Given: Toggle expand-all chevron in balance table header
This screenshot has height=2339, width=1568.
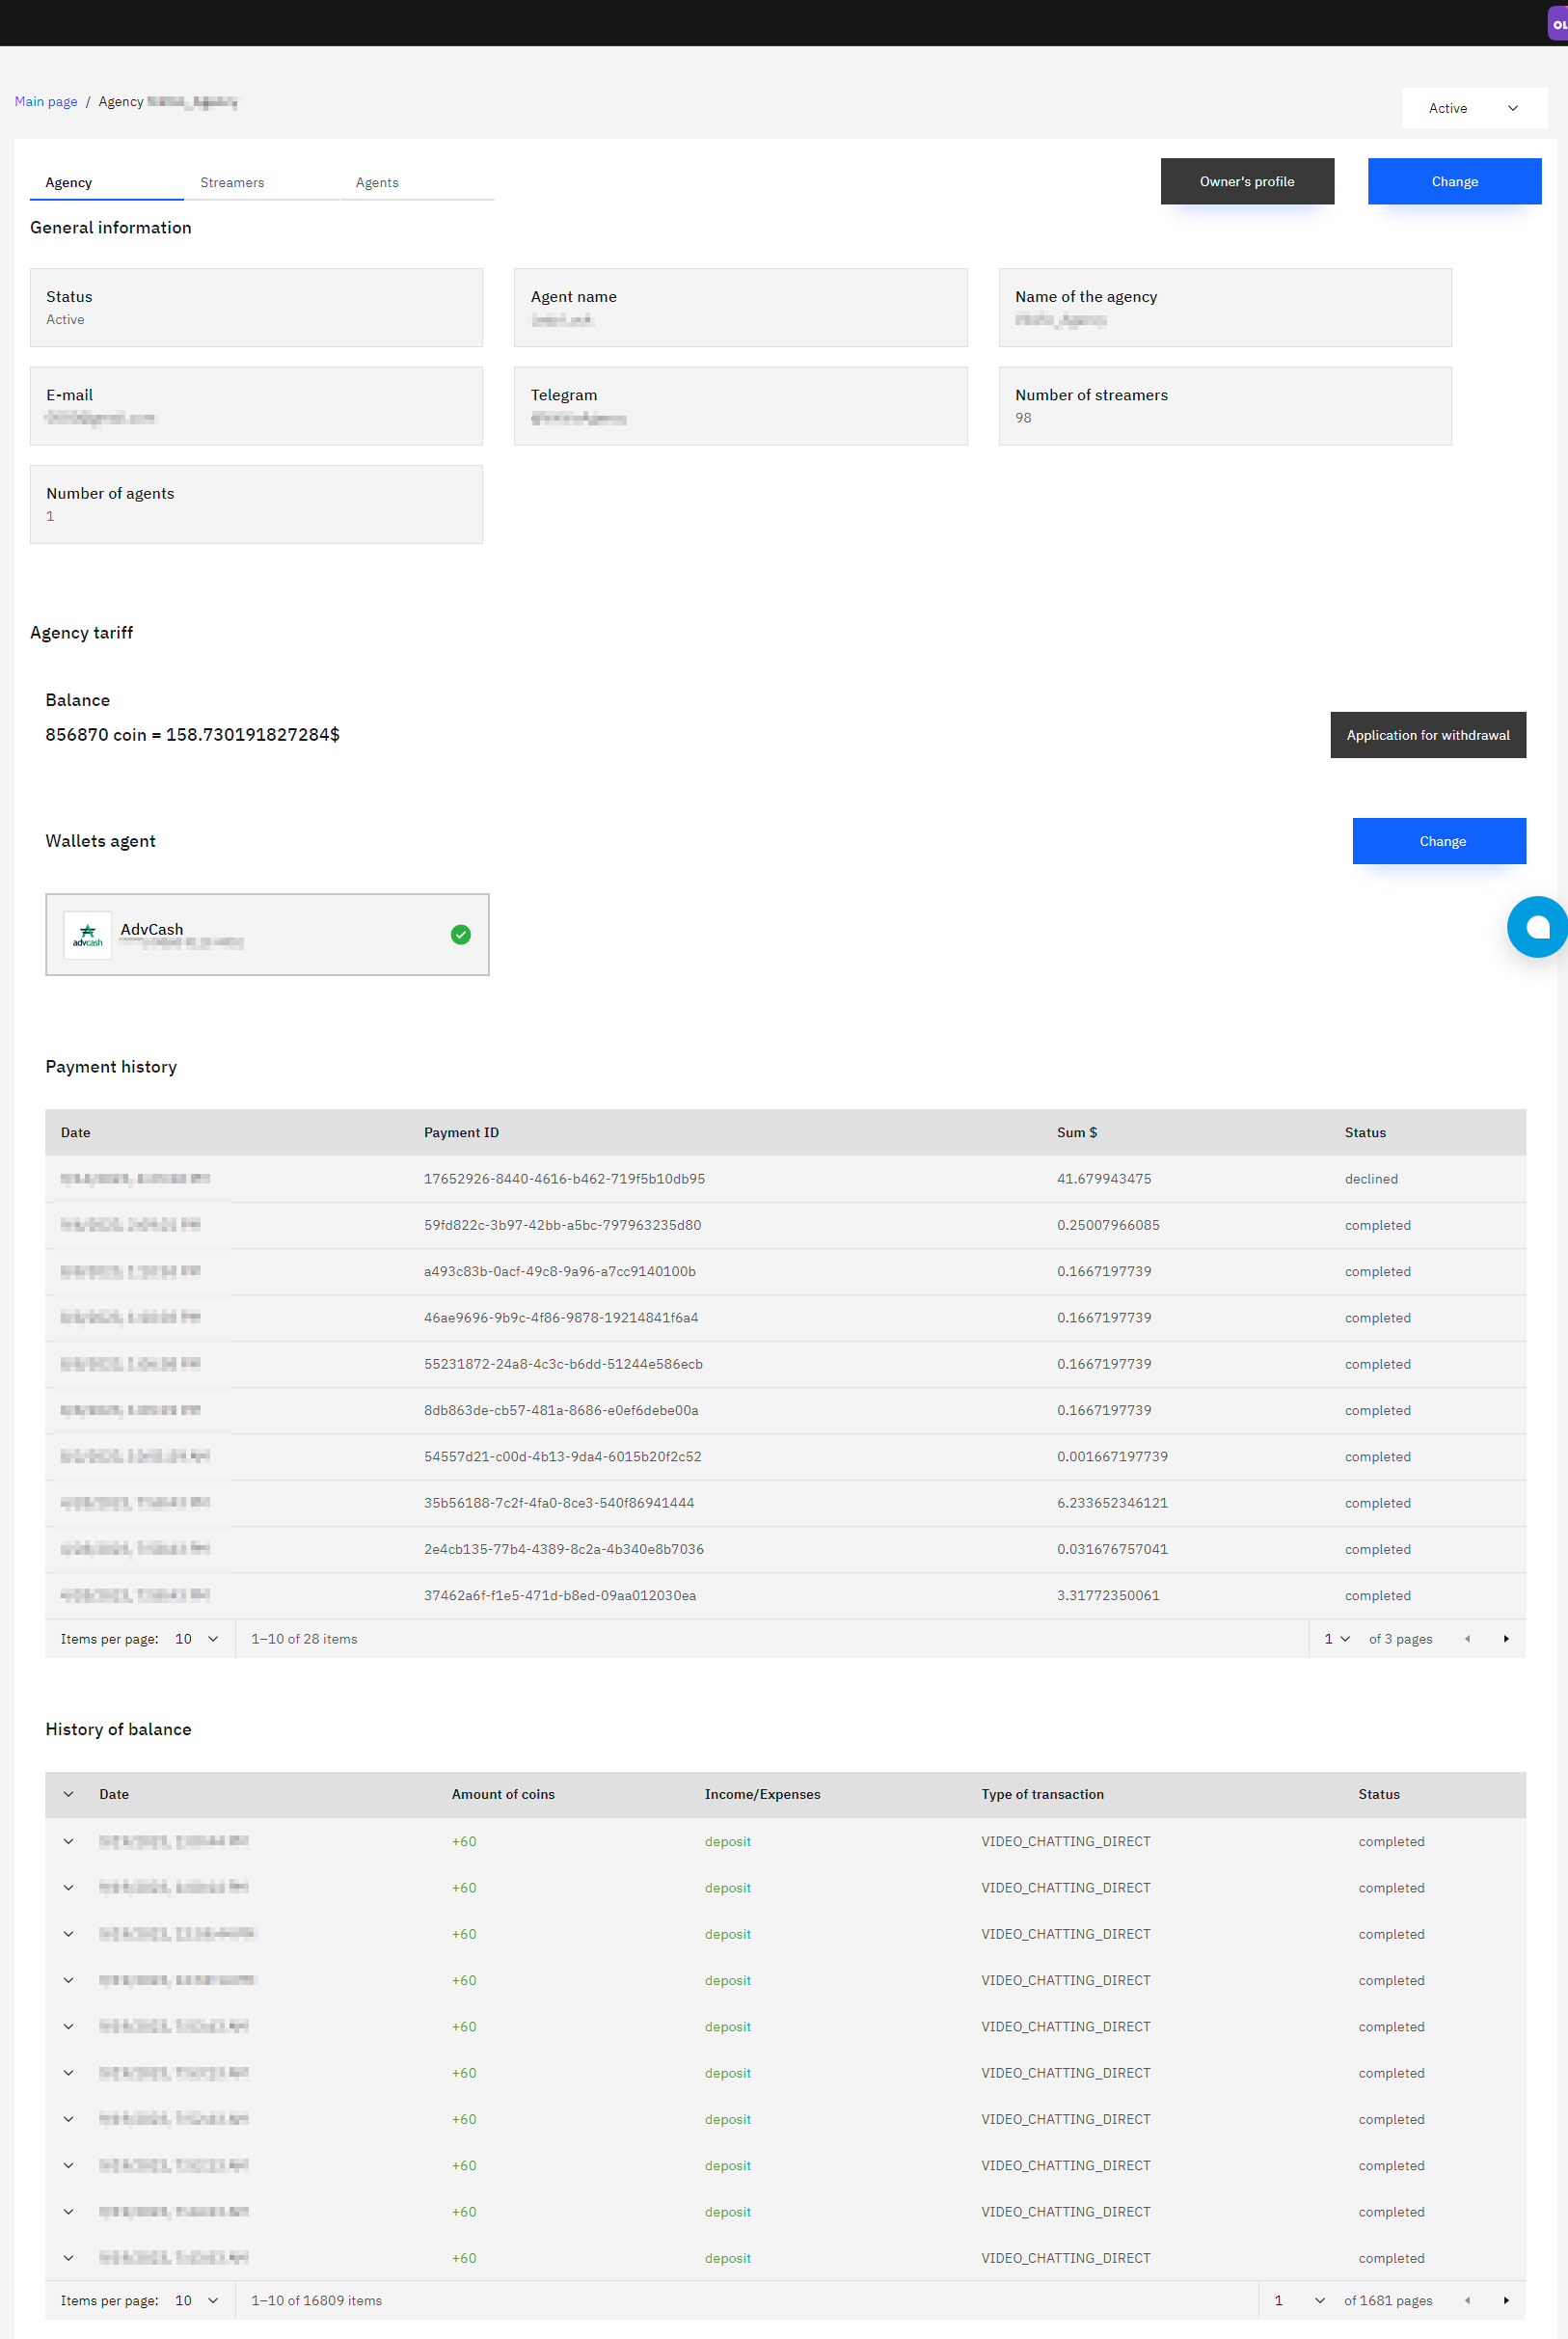Looking at the screenshot, I should click(68, 1794).
